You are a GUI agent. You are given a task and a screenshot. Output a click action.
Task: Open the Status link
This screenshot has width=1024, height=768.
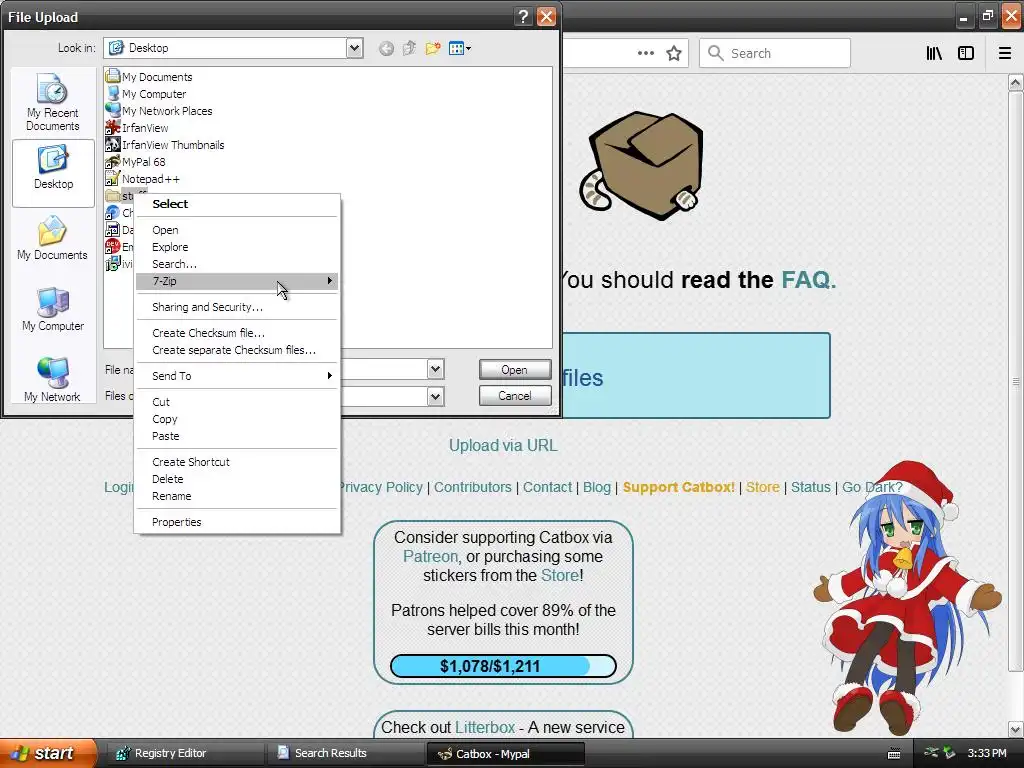click(x=810, y=487)
